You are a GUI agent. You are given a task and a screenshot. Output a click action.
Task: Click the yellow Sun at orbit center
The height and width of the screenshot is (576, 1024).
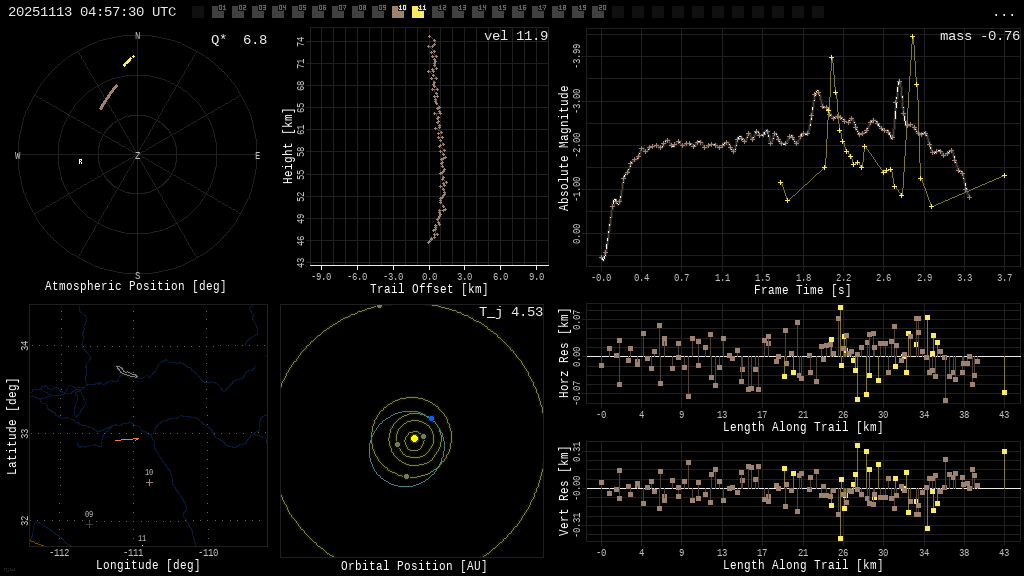414,438
